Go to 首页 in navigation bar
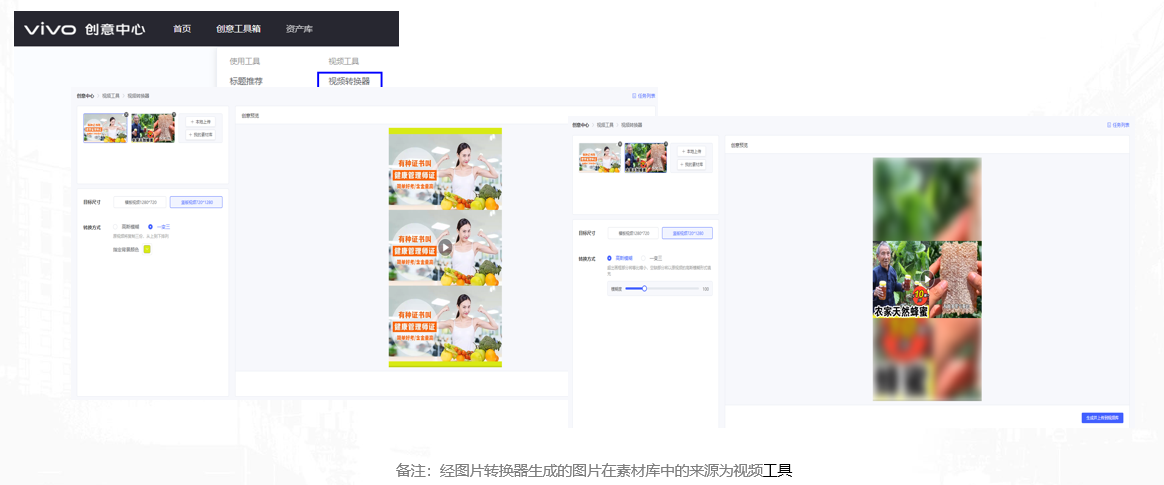 [181, 29]
